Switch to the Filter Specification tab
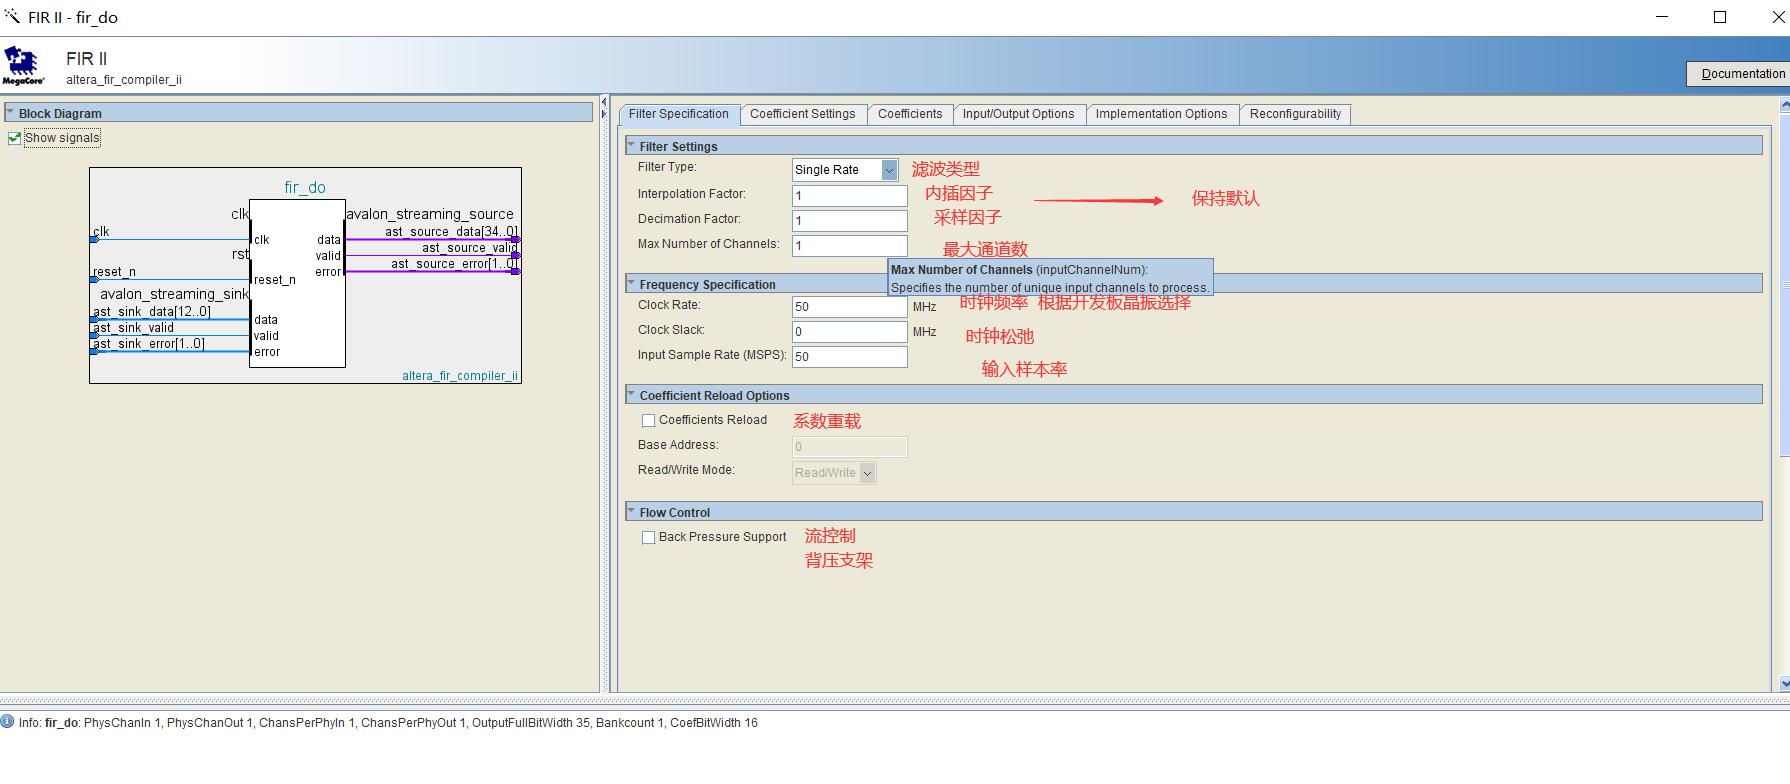 pyautogui.click(x=679, y=114)
